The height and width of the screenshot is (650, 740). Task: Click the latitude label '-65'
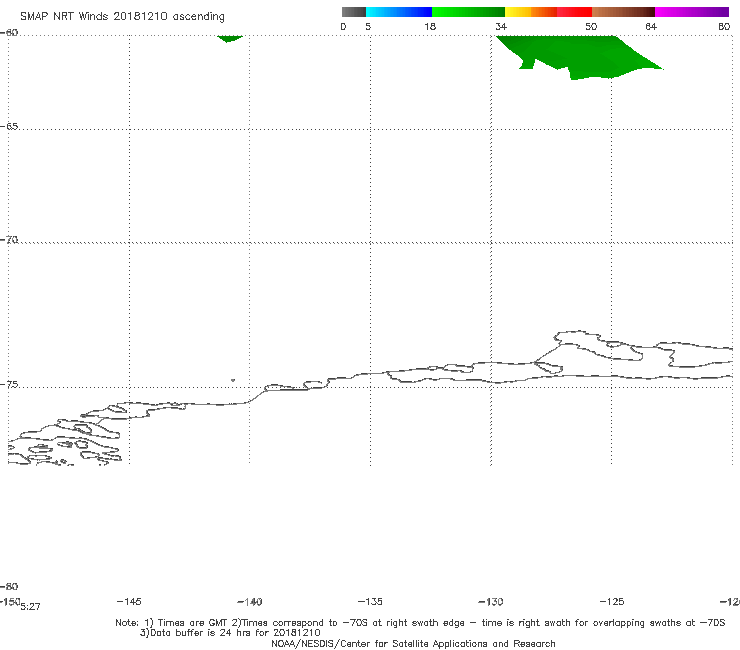pos(9,127)
